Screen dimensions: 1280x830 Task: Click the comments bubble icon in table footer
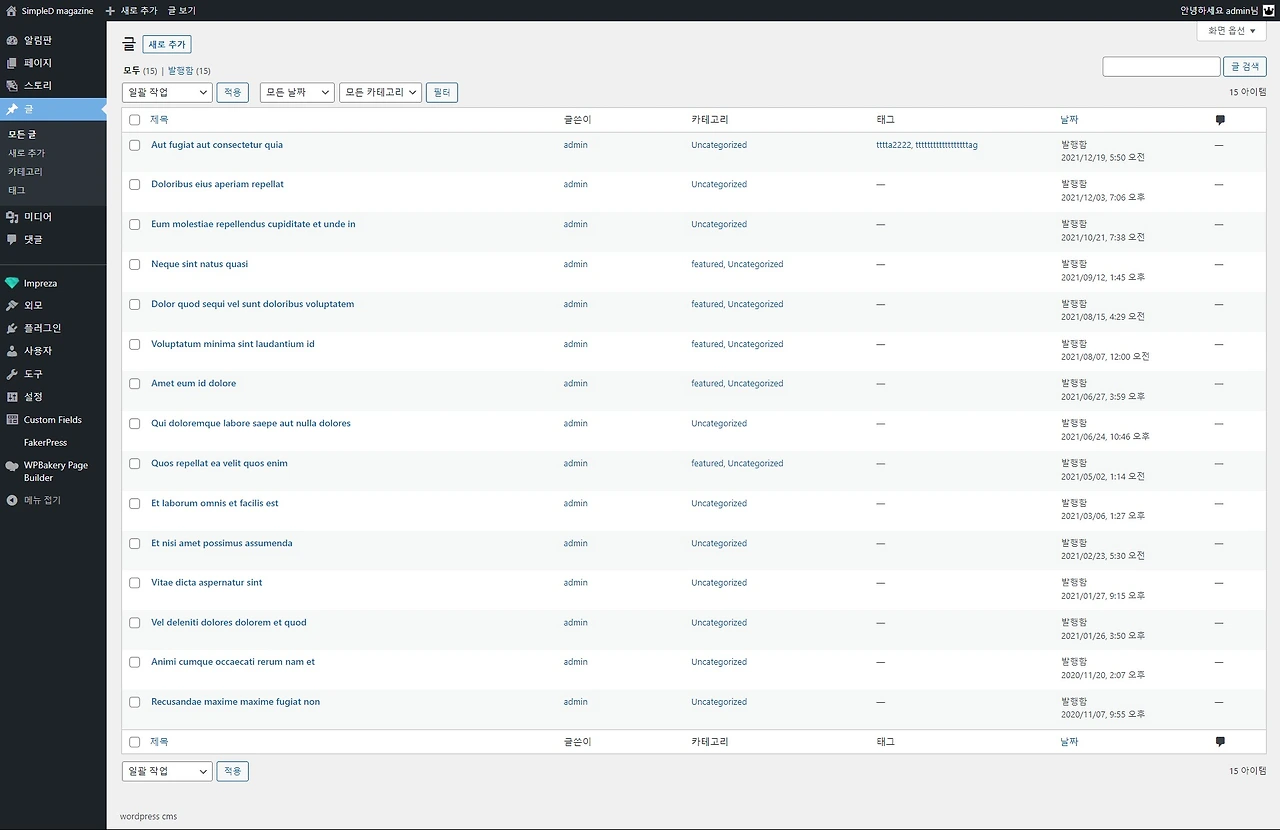click(1220, 742)
